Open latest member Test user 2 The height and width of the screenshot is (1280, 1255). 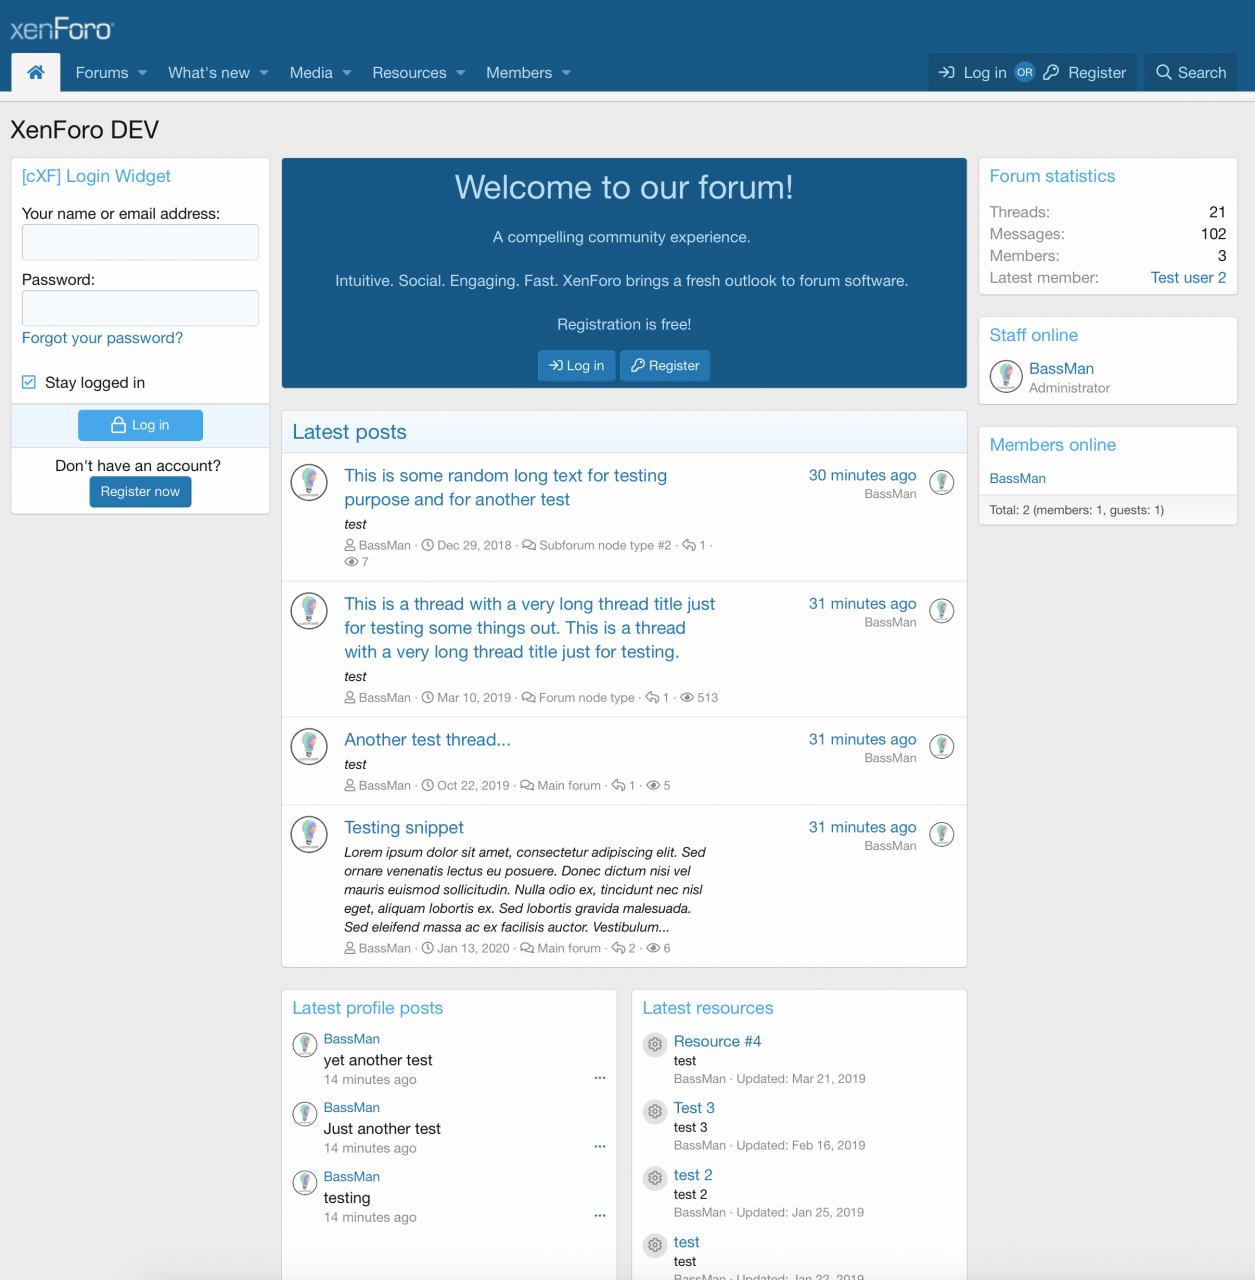point(1188,278)
